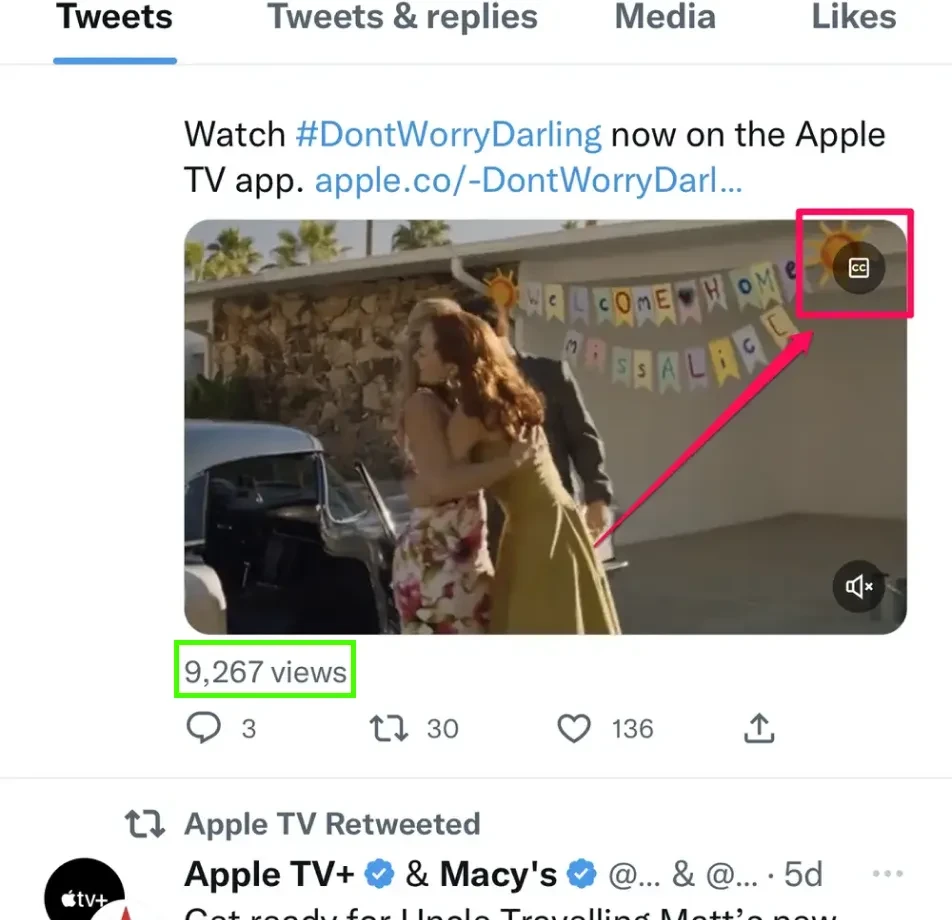This screenshot has width=952, height=920.
Task: Click the 9,267 views count
Action: [x=265, y=672]
